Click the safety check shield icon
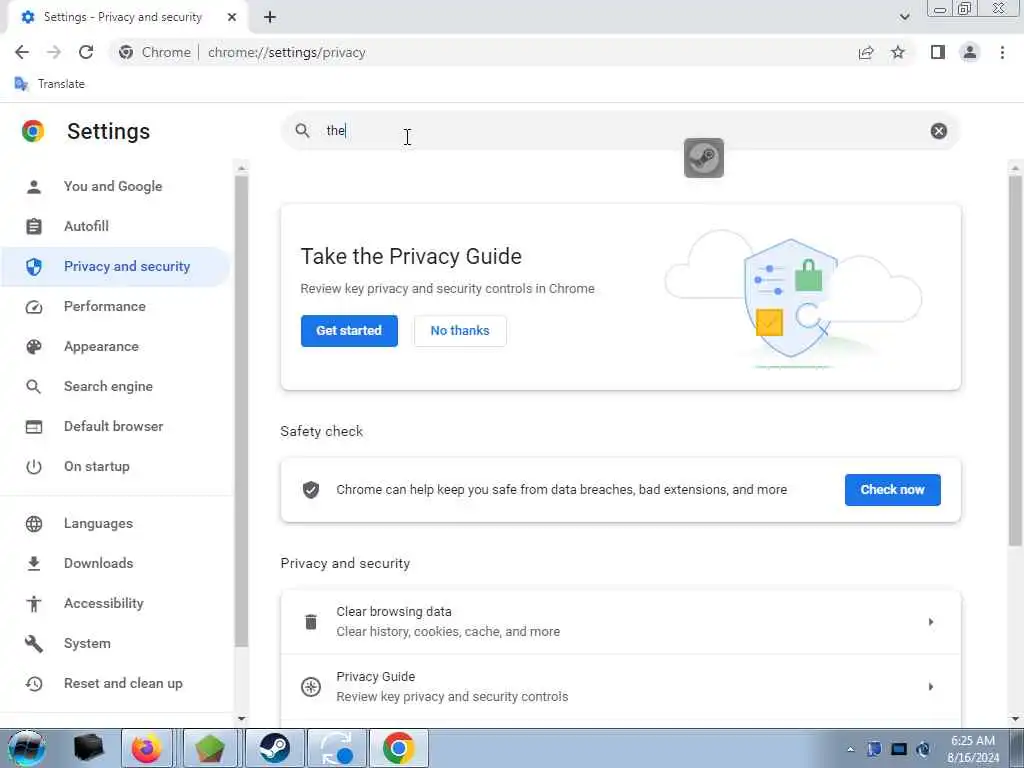Viewport: 1024px width, 768px height. [311, 490]
